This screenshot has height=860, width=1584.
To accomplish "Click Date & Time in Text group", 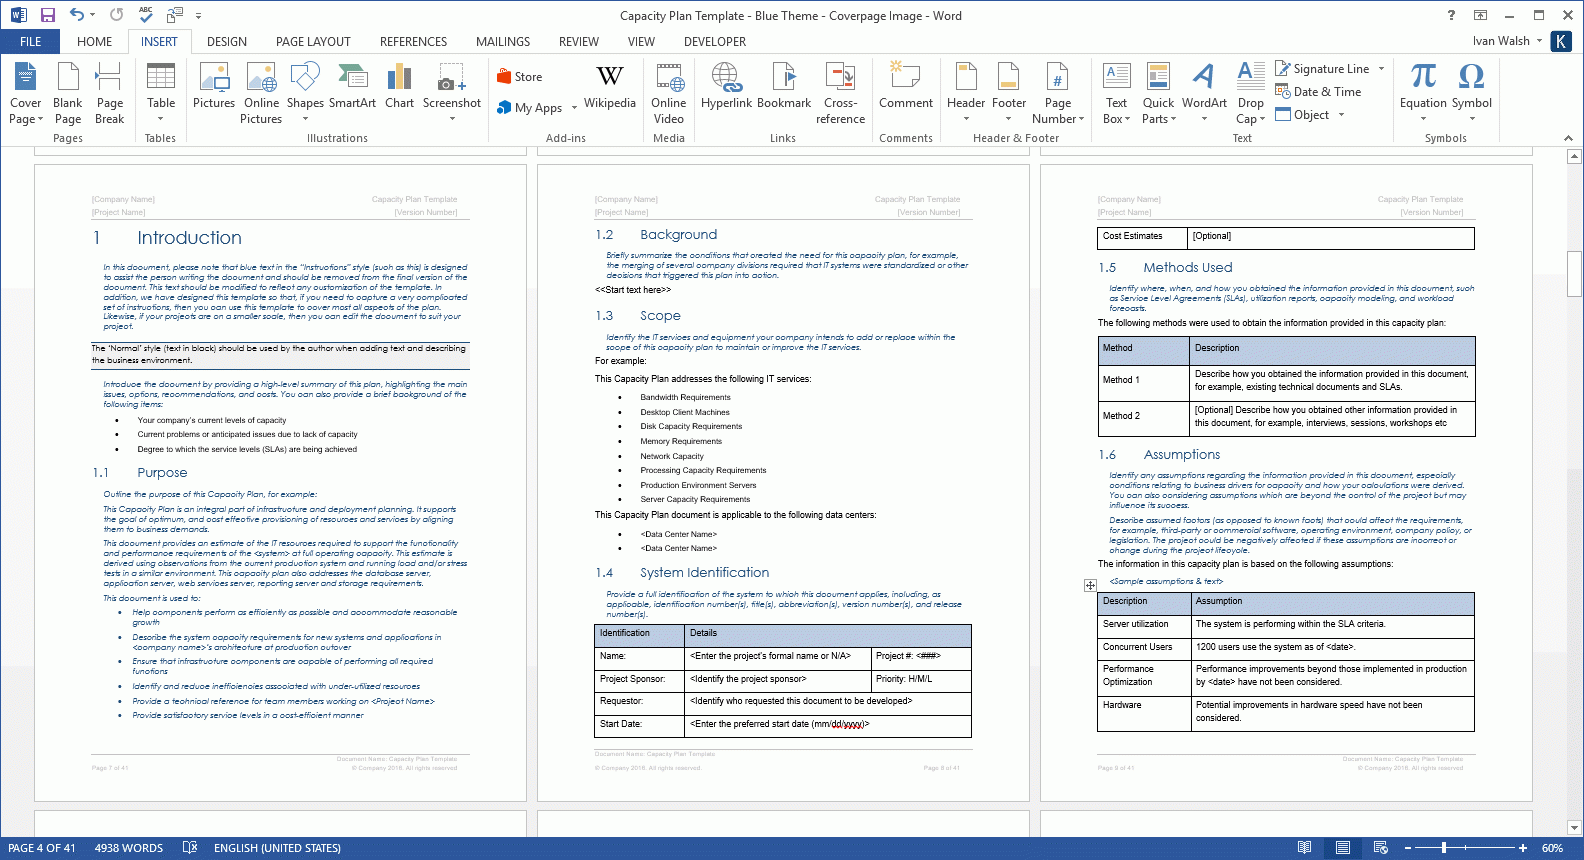I will click(x=1318, y=92).
